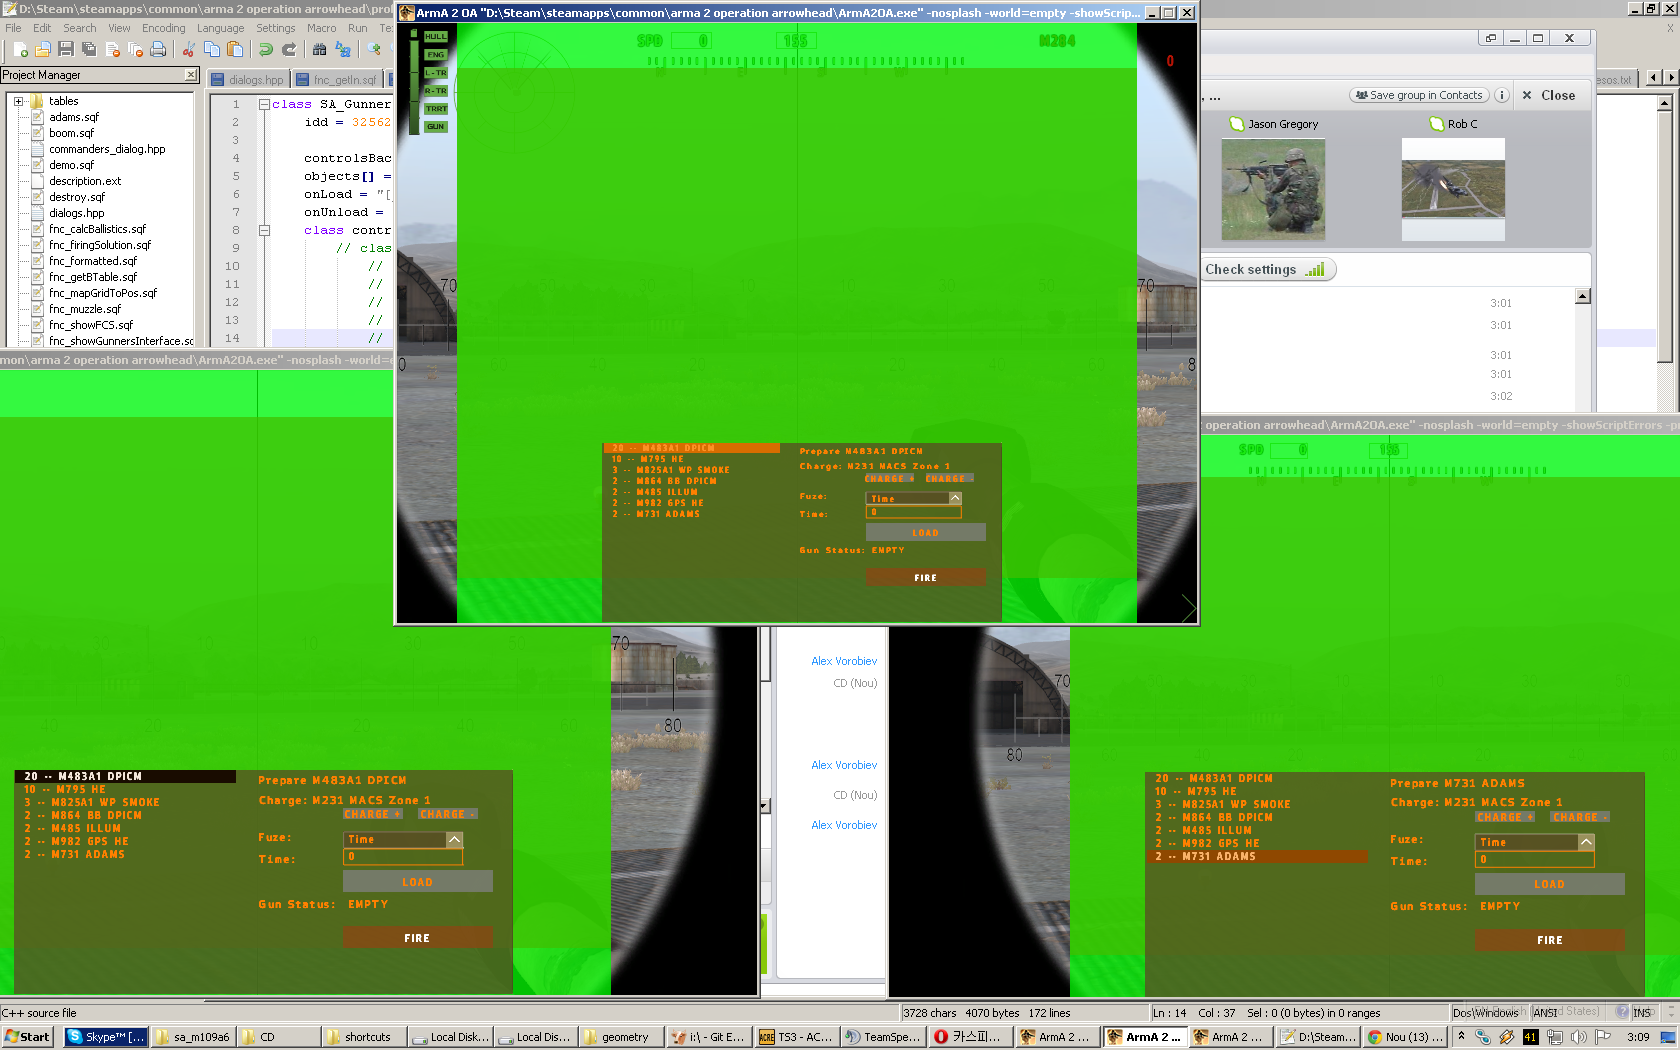This screenshot has height=1050, width=1680.
Task: Click the green Undo arrow icon
Action: 265,49
